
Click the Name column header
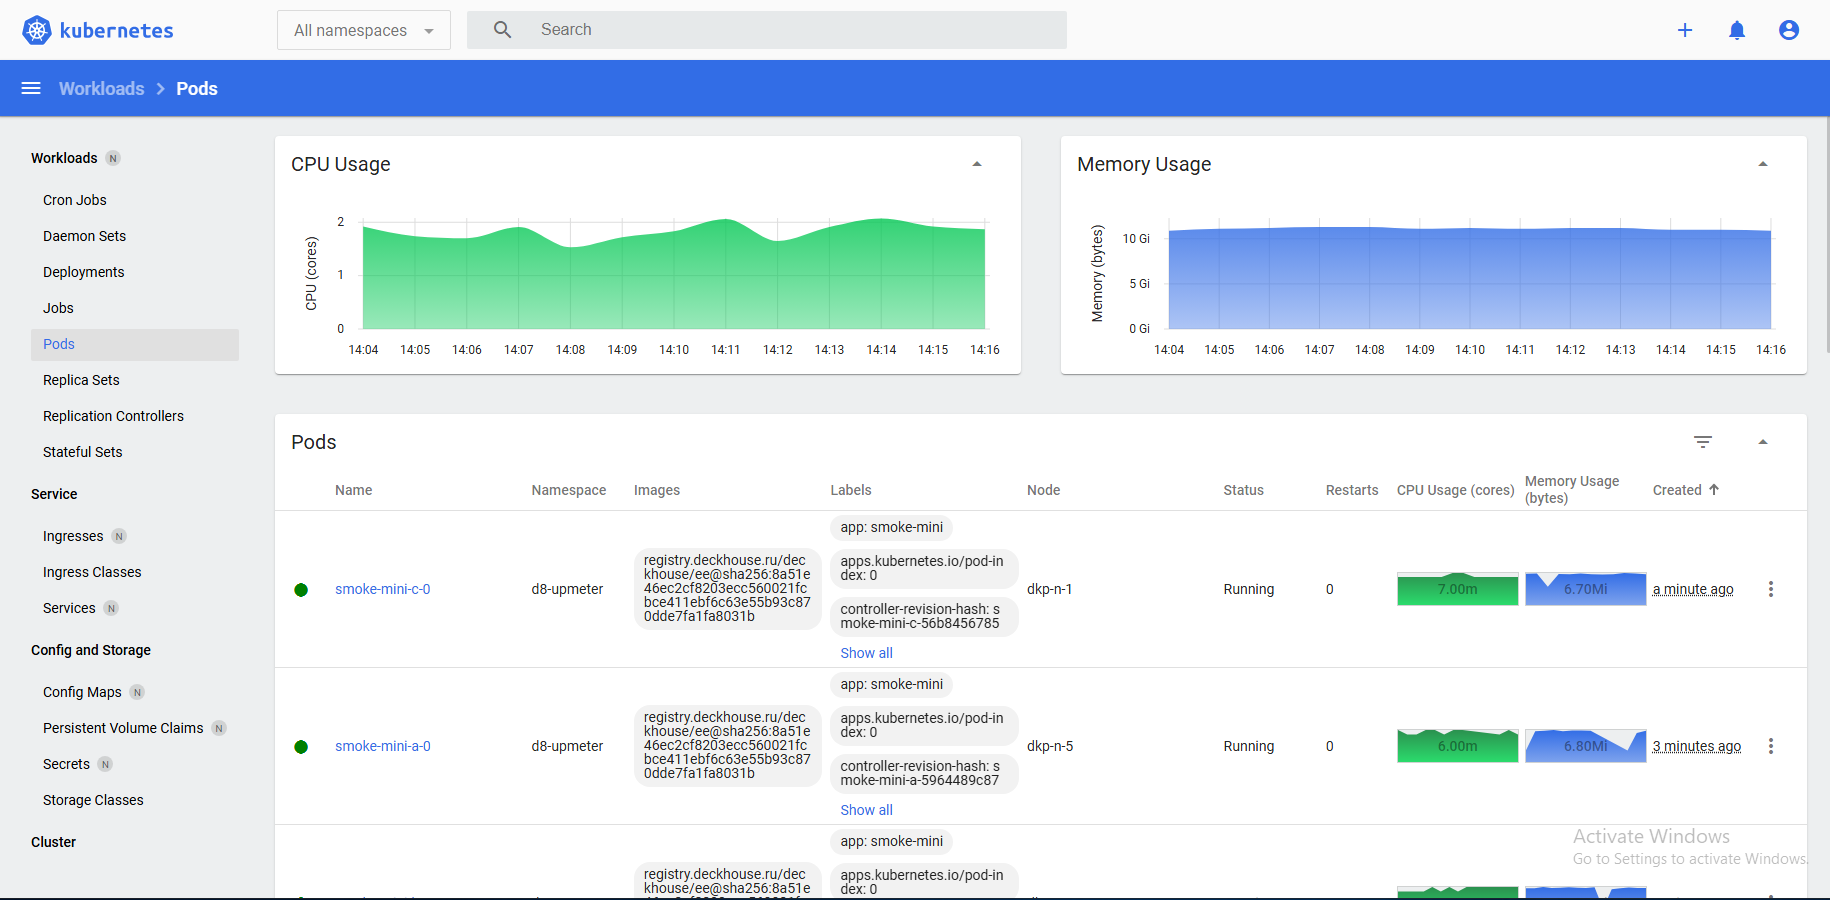(353, 490)
